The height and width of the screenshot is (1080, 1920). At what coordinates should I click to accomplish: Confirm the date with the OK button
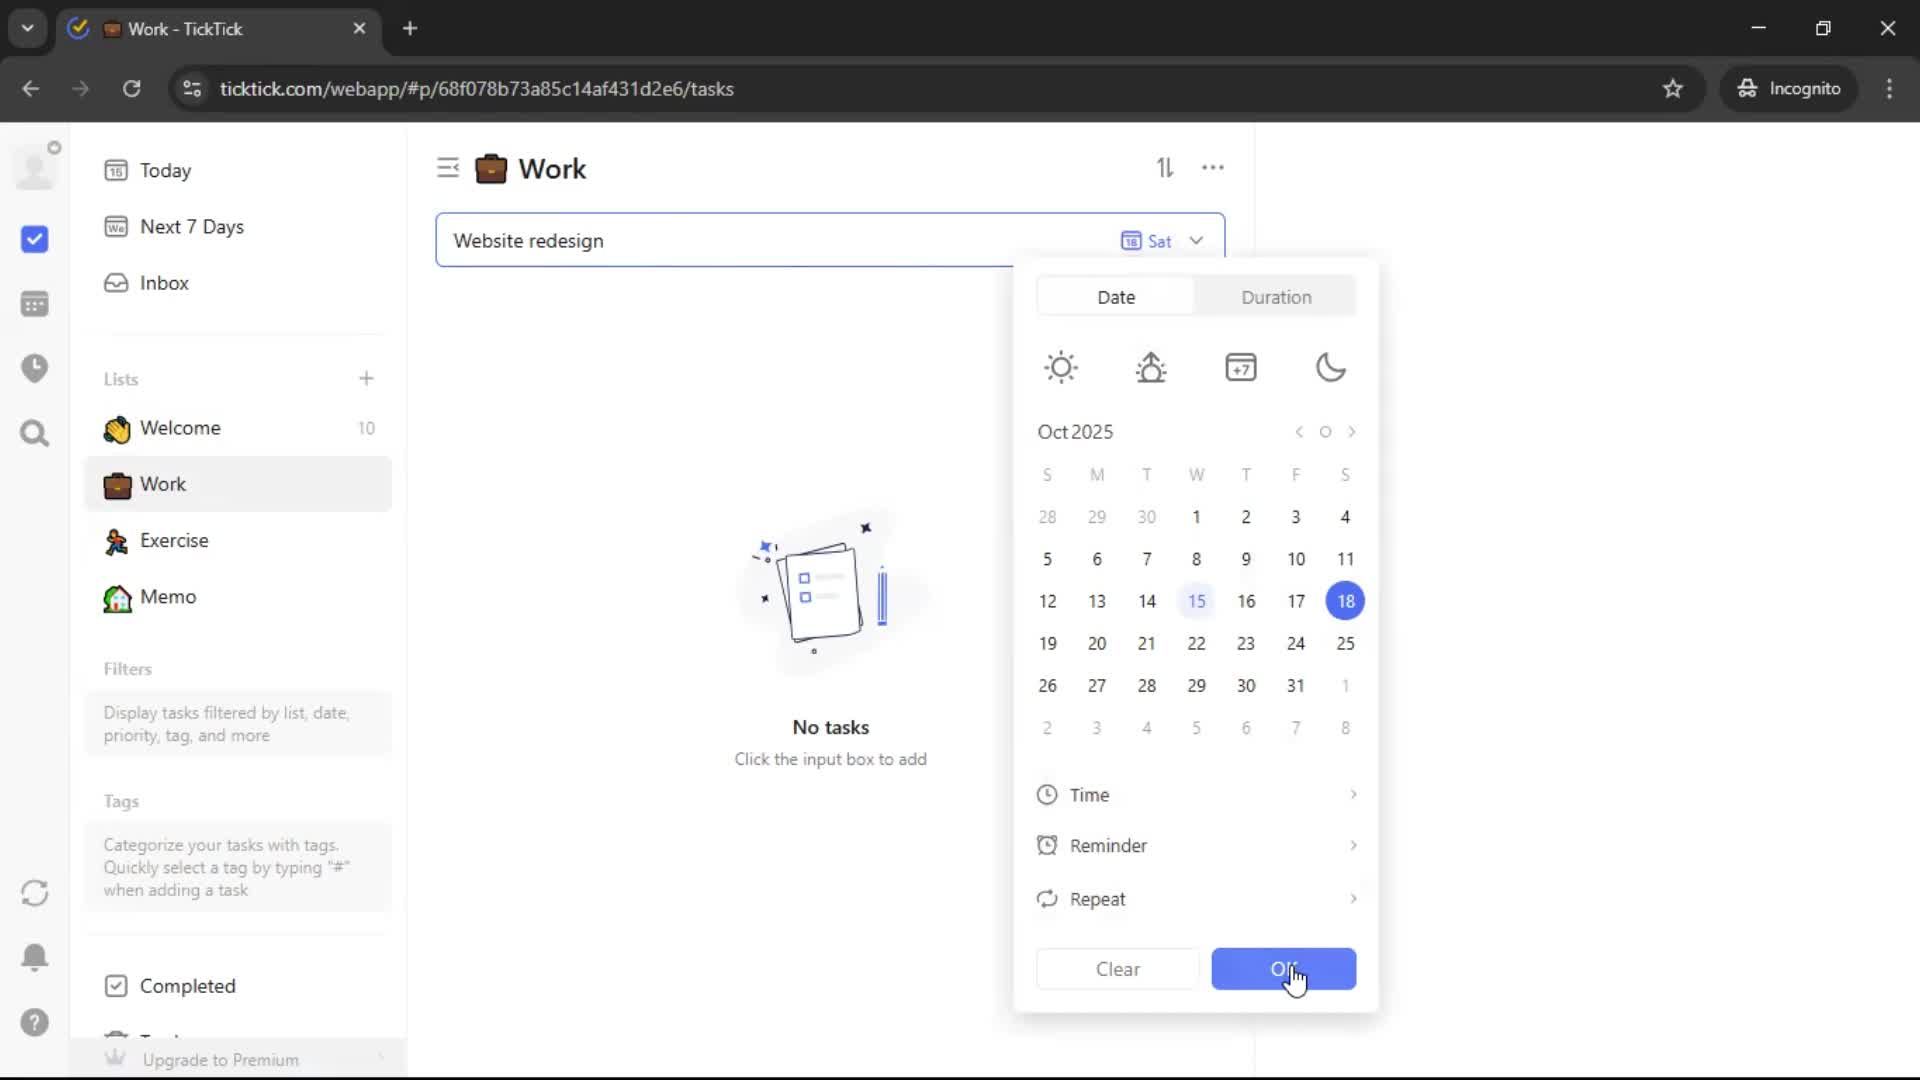tap(1283, 969)
